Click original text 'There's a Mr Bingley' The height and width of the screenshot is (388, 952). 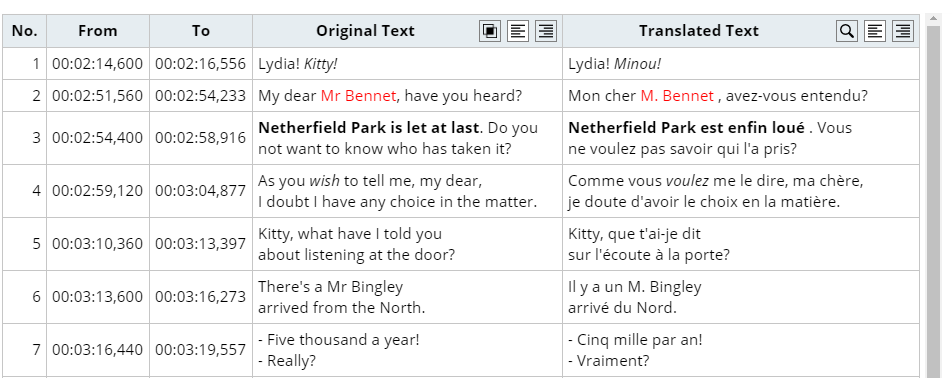coord(330,287)
